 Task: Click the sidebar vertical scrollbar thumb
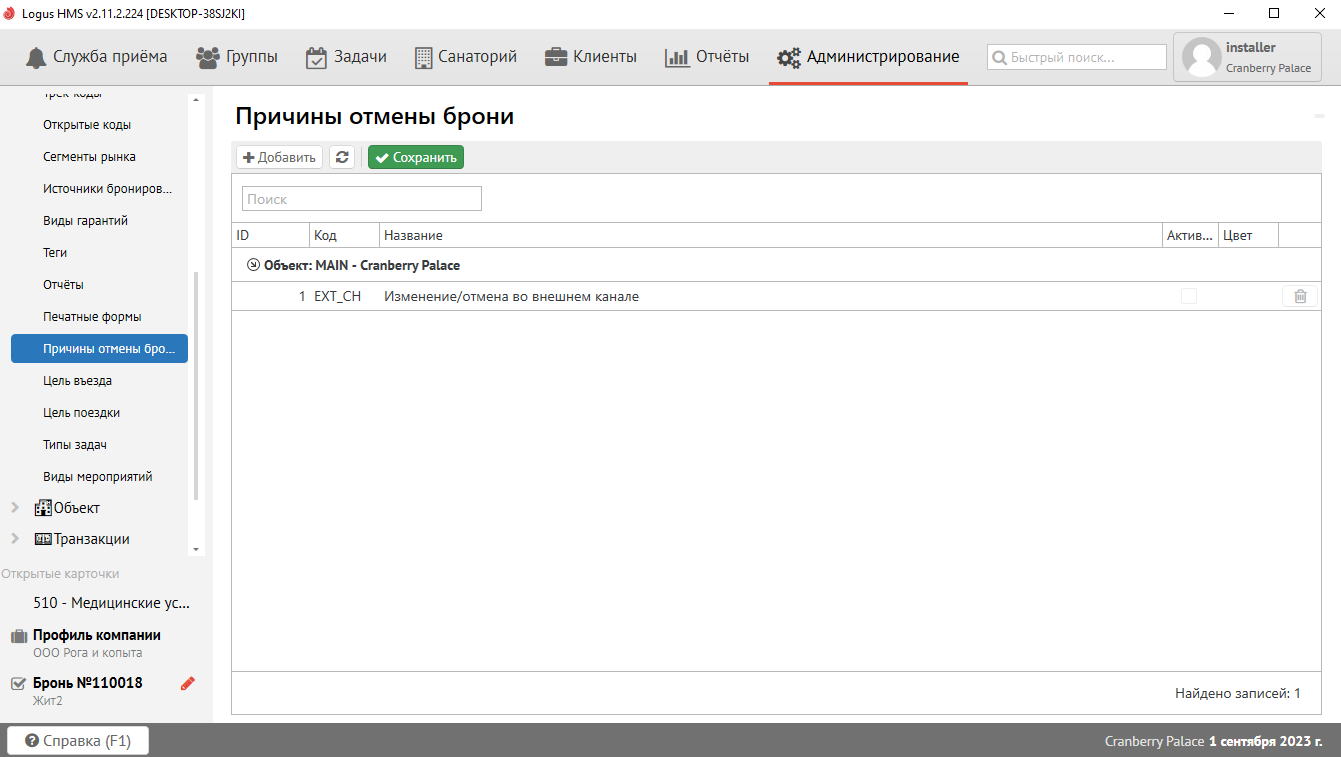tap(196, 385)
